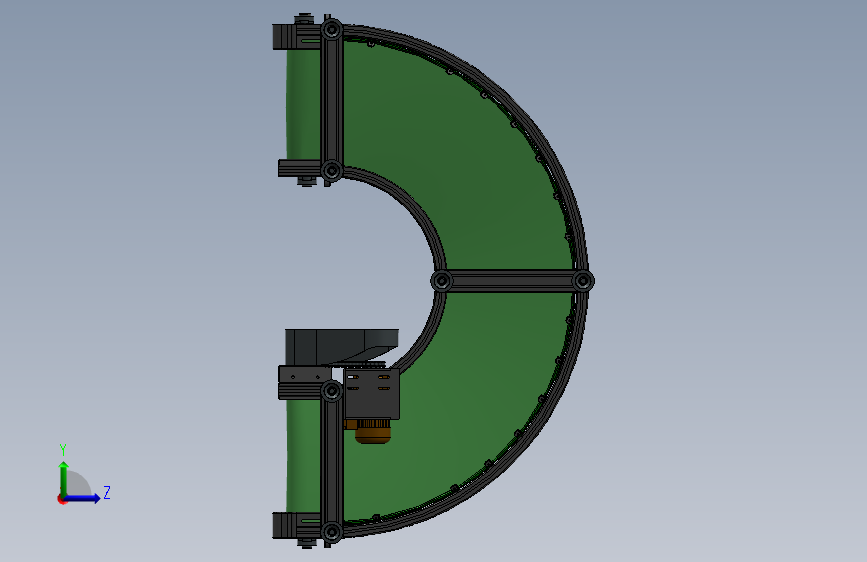
Task: Select the dark wedge-shaped cover above the gearbox
Action: [x=342, y=347]
